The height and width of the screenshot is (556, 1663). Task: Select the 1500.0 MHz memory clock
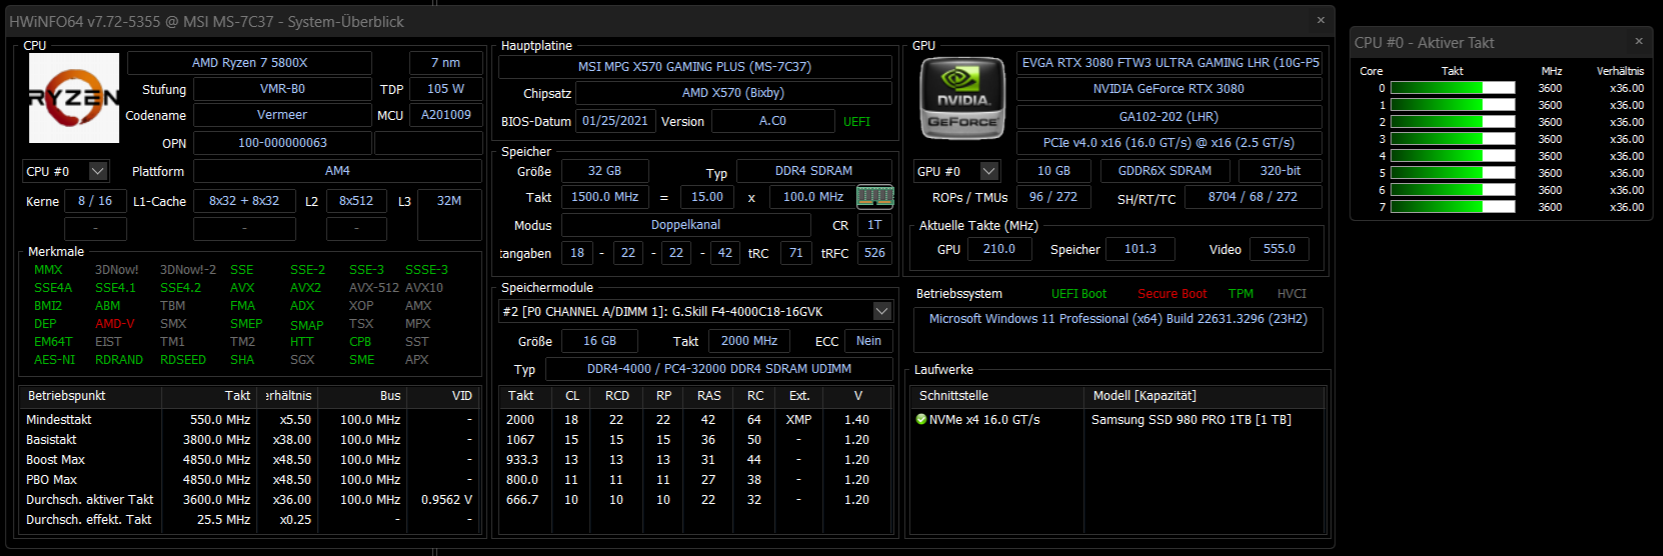[605, 197]
